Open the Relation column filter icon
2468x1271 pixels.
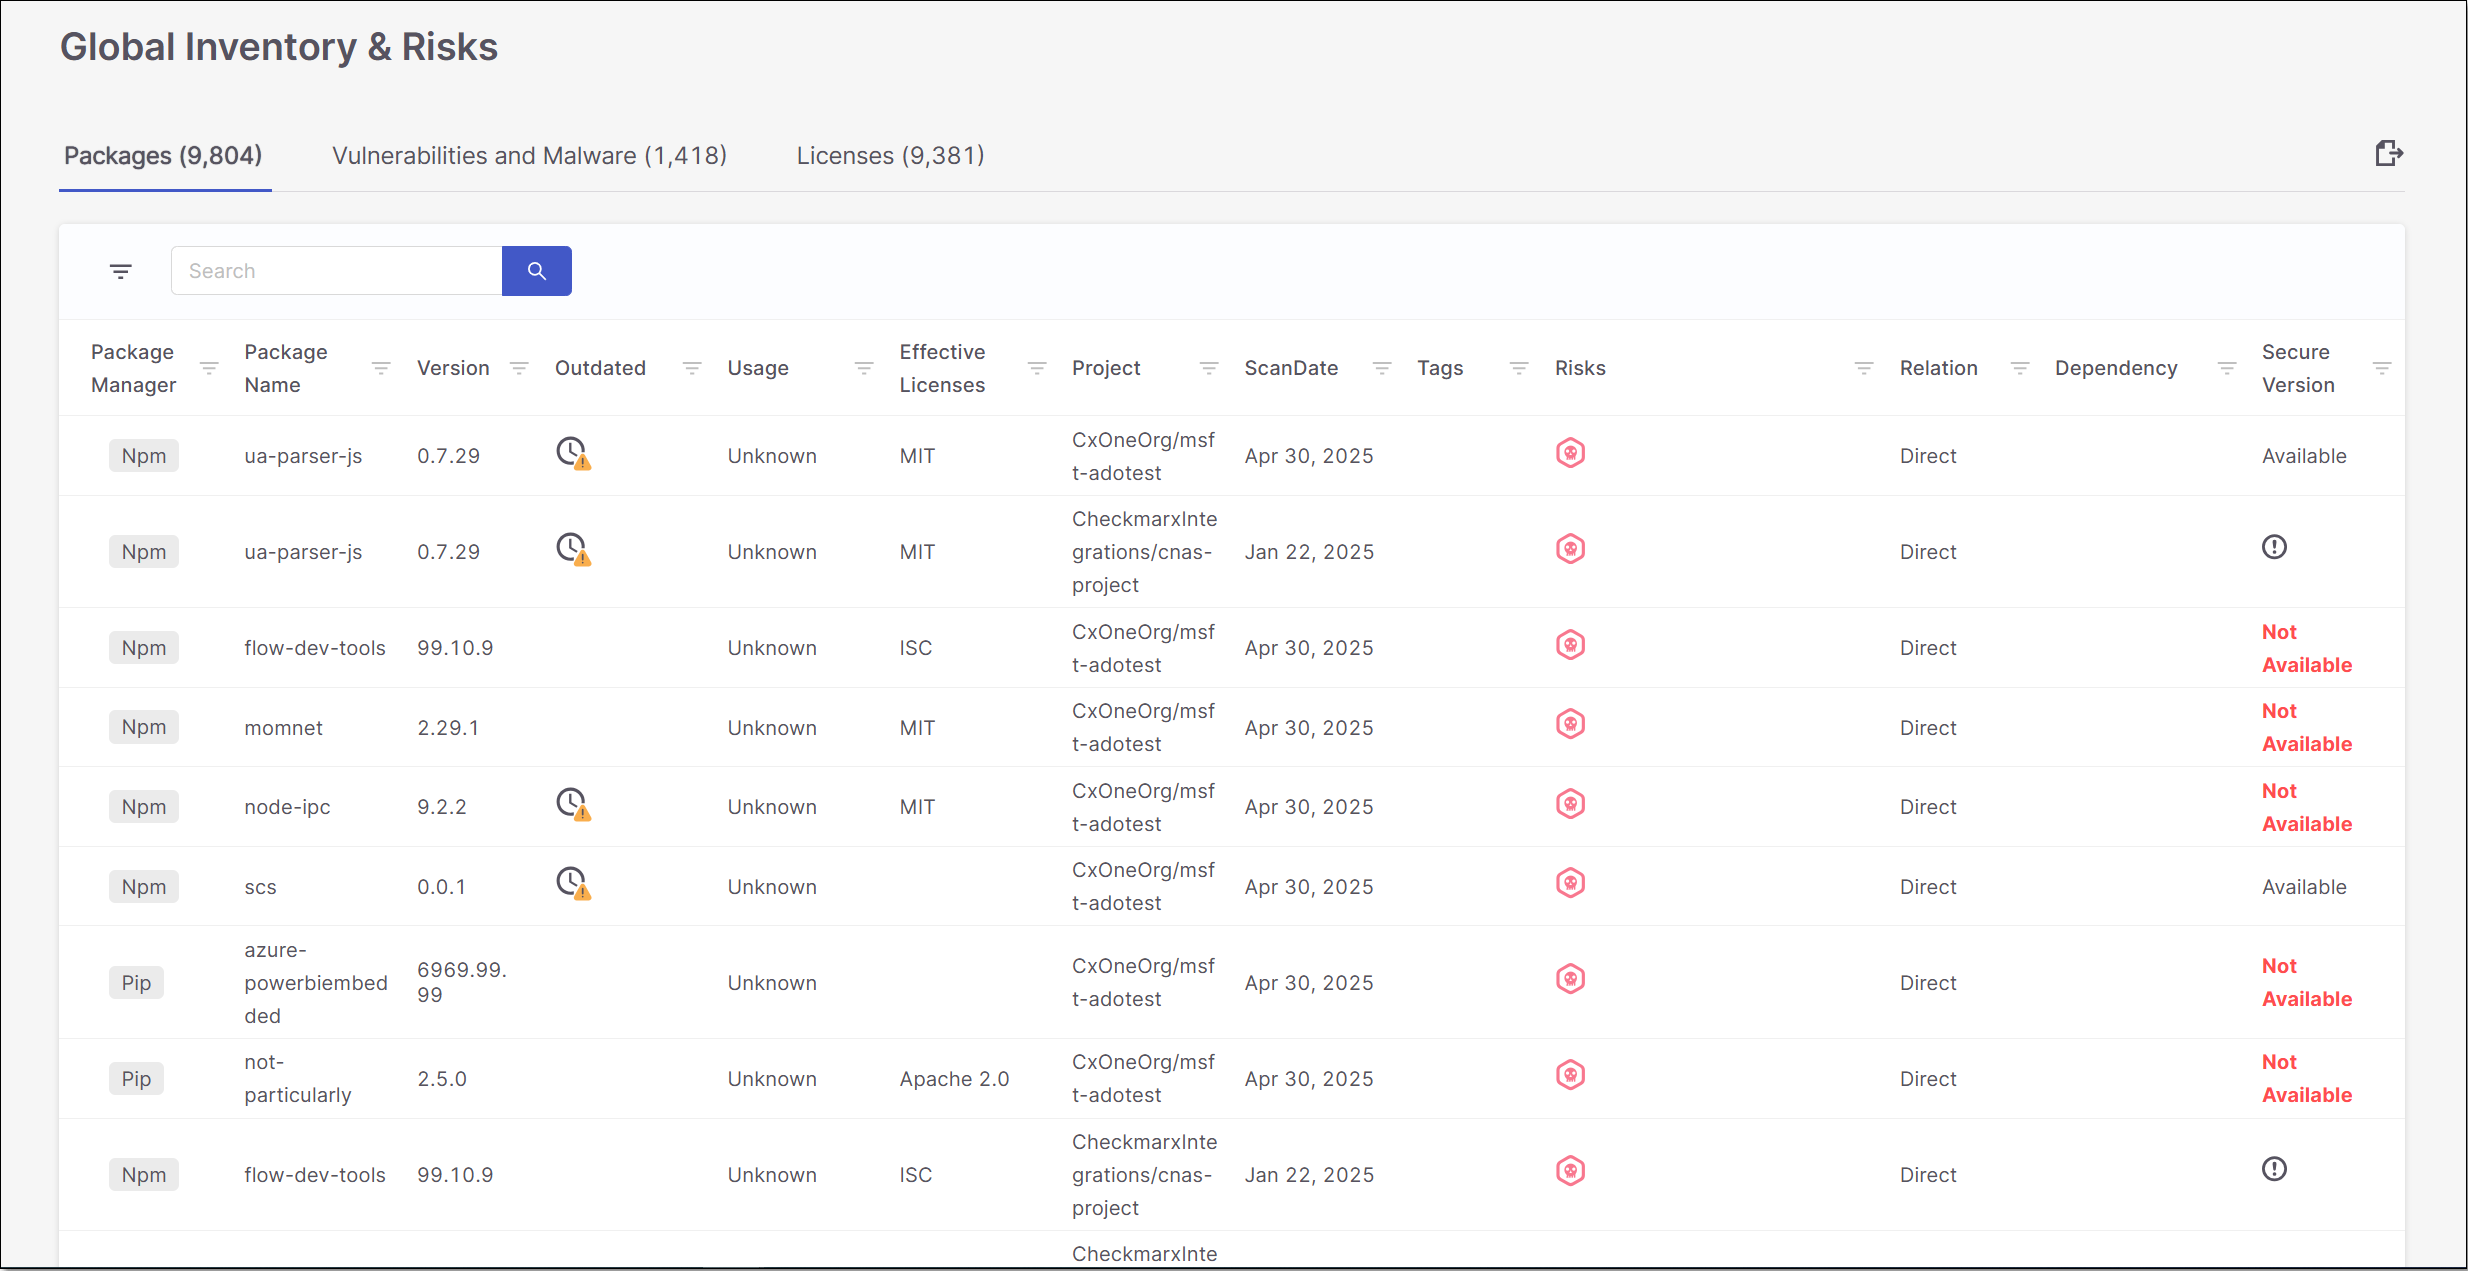pyautogui.click(x=2020, y=368)
